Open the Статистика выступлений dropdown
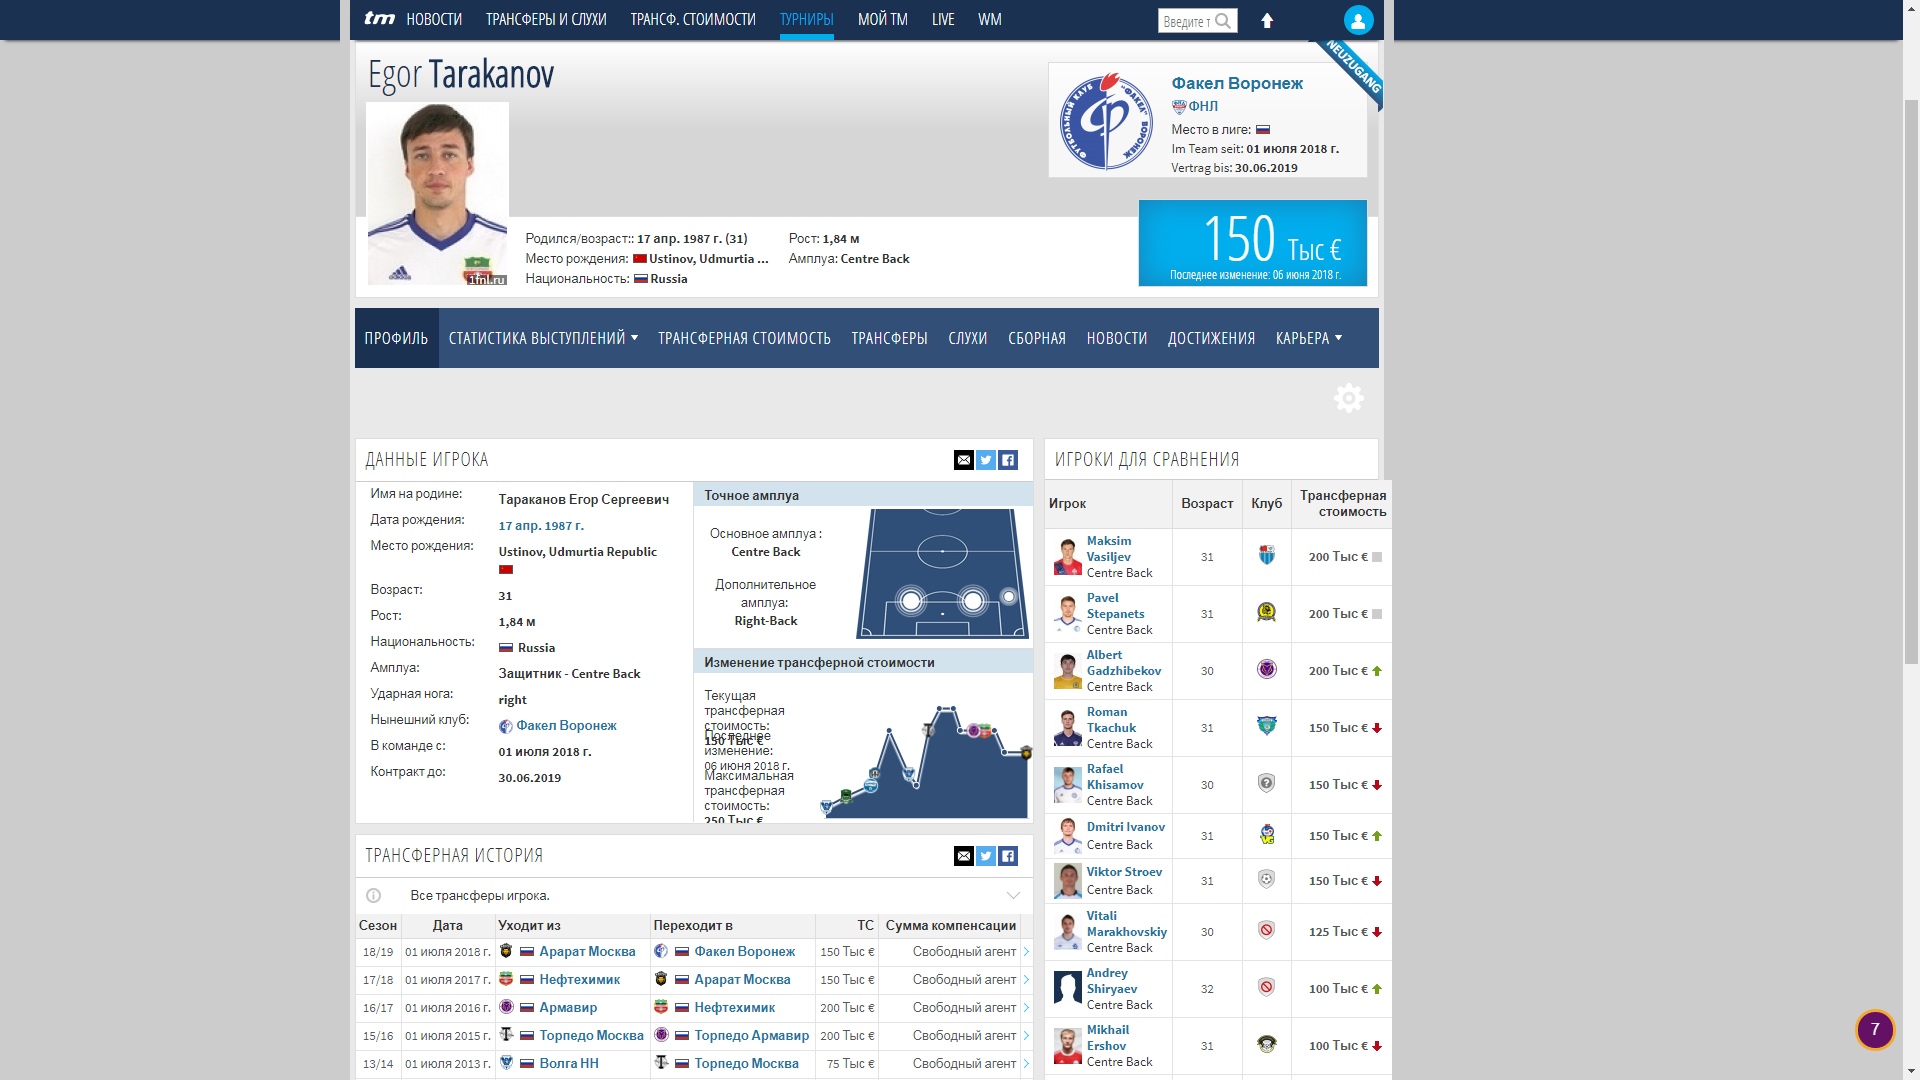 (543, 339)
